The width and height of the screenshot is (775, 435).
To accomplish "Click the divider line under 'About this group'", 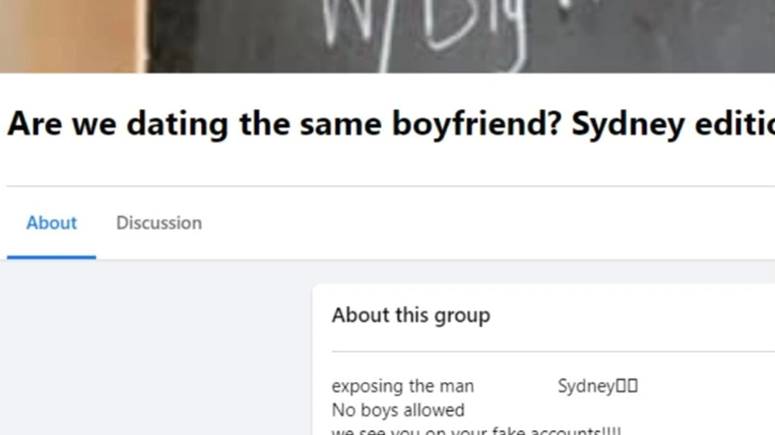I will pyautogui.click(x=553, y=352).
